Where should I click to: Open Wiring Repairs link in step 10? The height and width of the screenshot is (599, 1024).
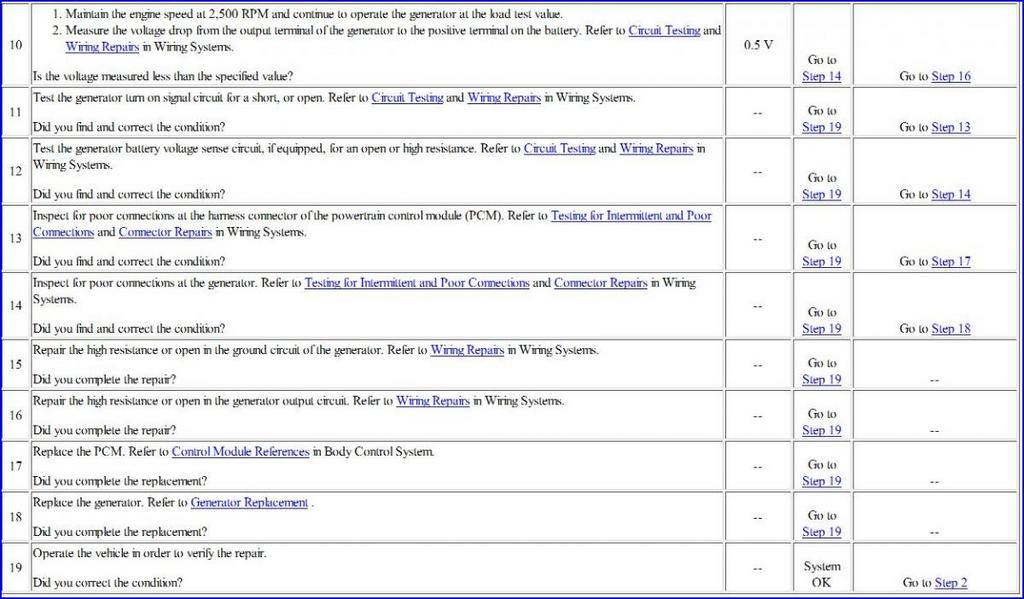(102, 47)
